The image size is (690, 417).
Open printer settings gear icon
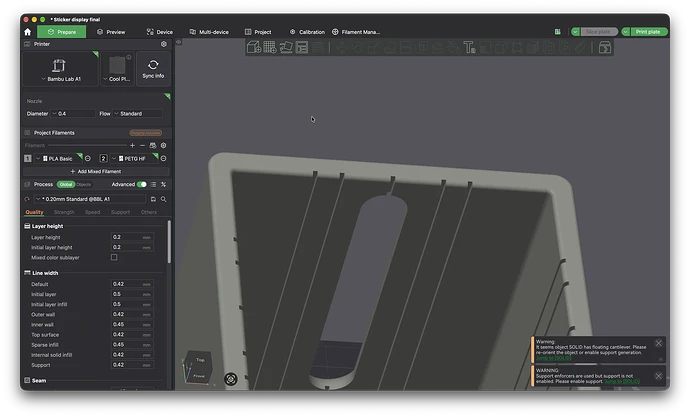[164, 44]
